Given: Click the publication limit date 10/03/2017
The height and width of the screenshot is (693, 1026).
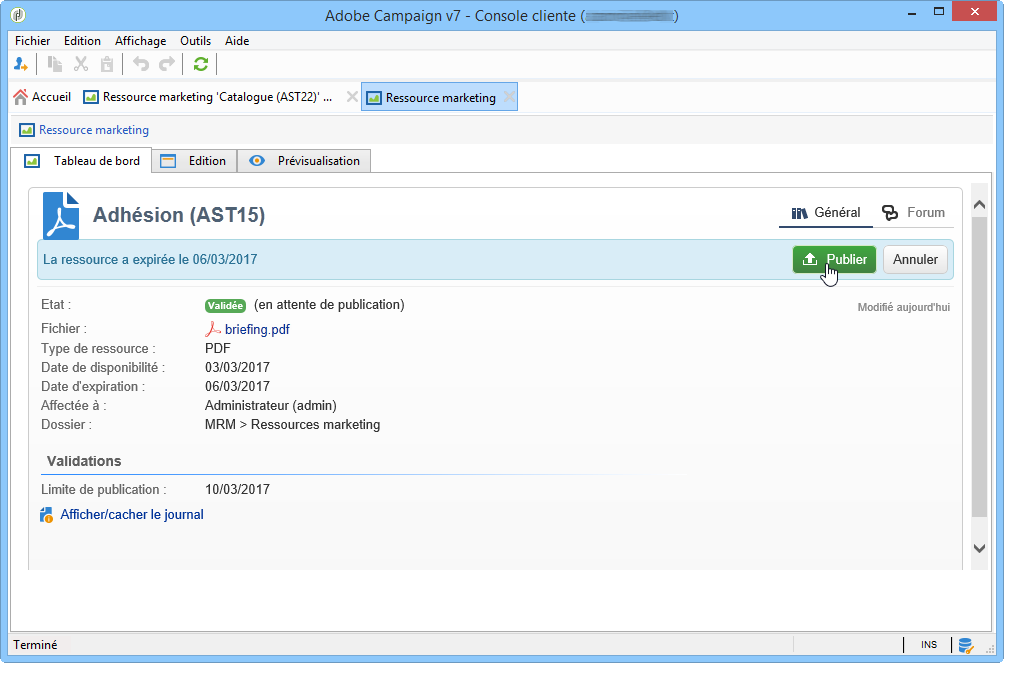Looking at the screenshot, I should (x=238, y=489).
